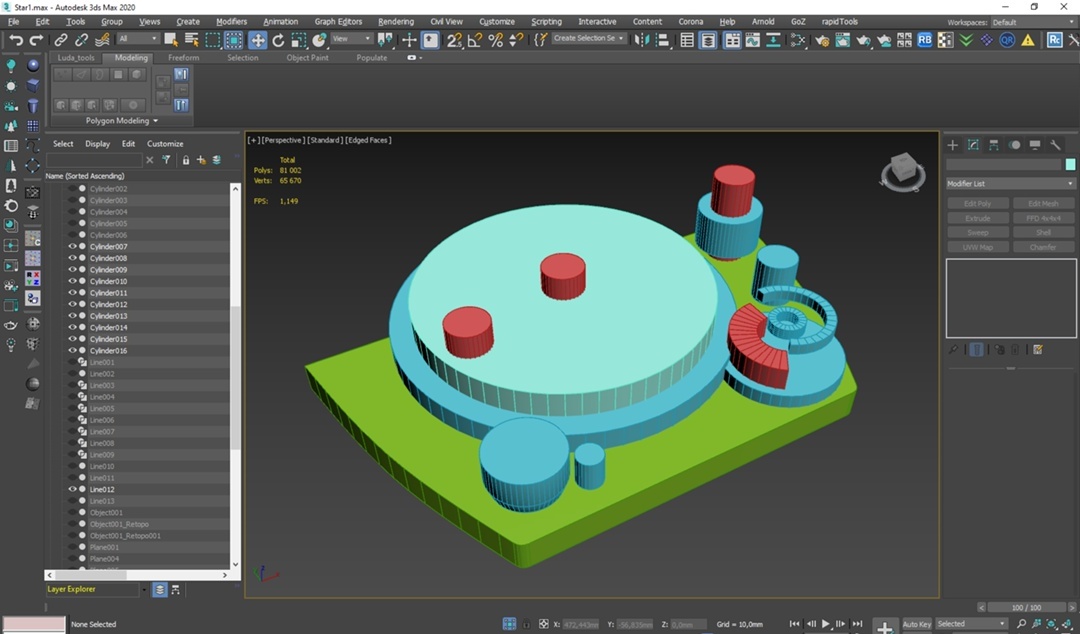
Task: Open the key filter 'Selected' dropdown
Action: click(971, 624)
